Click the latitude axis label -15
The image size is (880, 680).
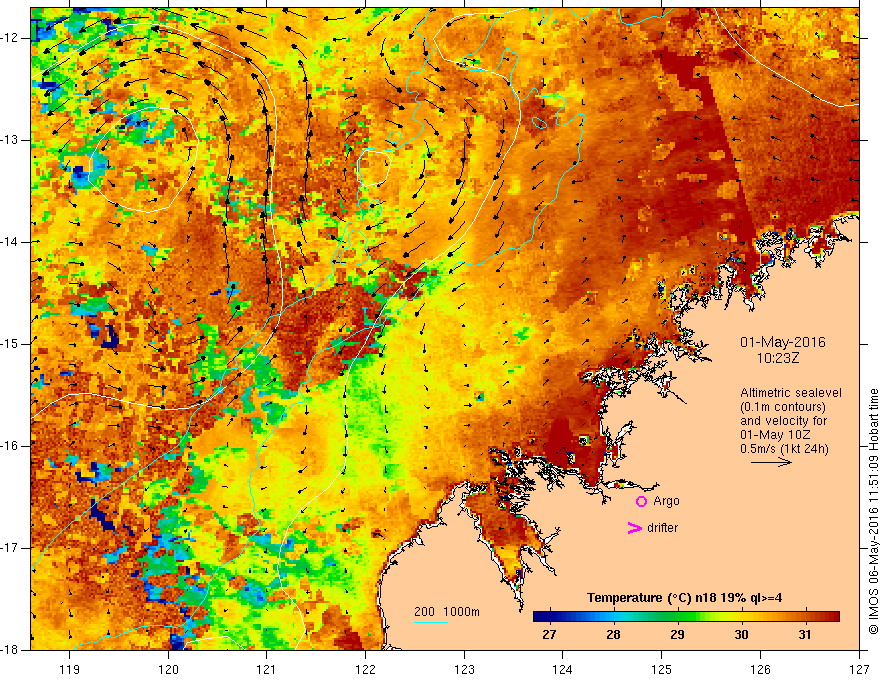pos(11,344)
